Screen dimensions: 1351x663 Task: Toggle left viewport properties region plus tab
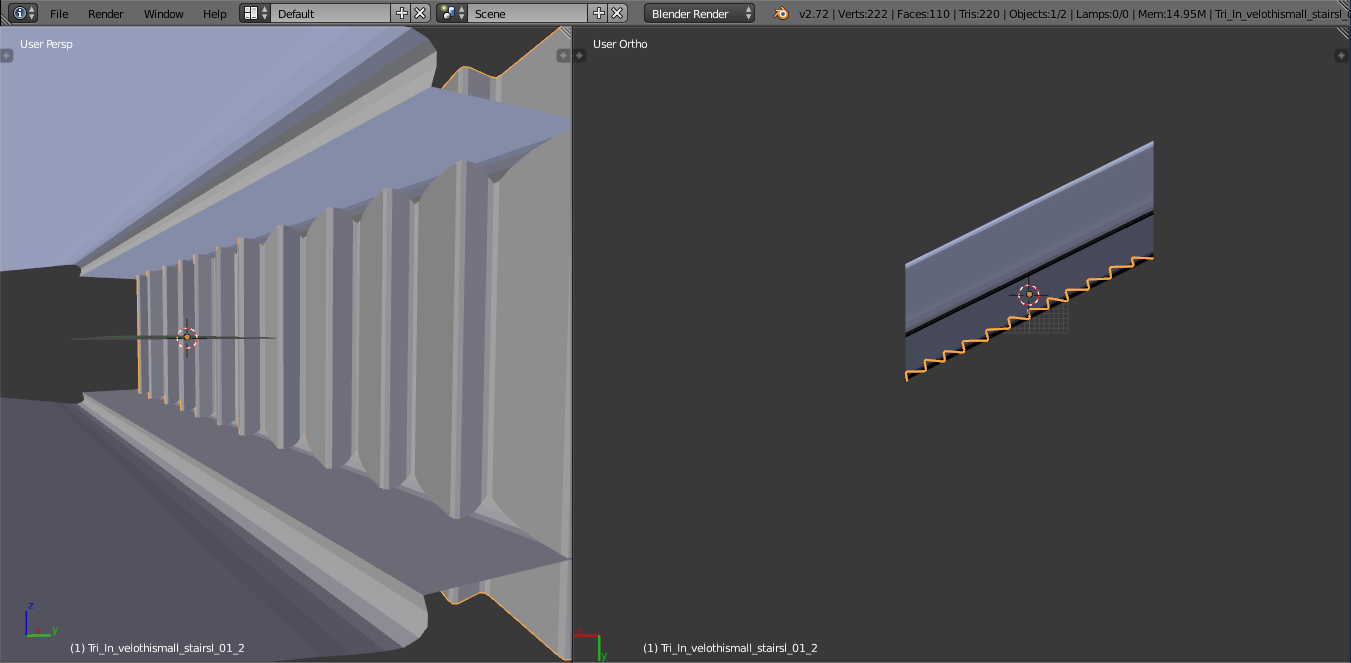pos(565,55)
